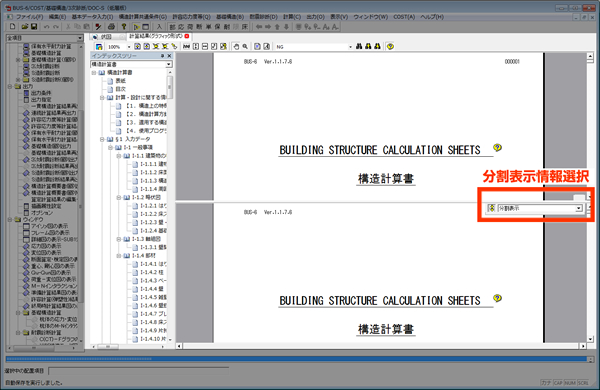Close the 計算結果 tab with red X
600x390 pixels.
coord(187,36)
